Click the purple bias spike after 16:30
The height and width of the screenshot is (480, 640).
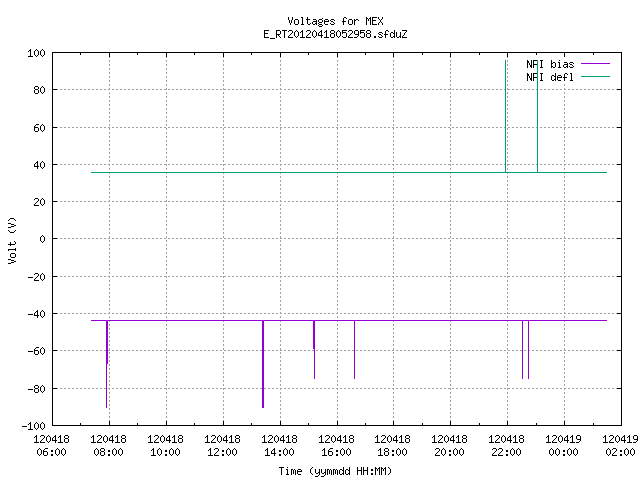click(354, 350)
